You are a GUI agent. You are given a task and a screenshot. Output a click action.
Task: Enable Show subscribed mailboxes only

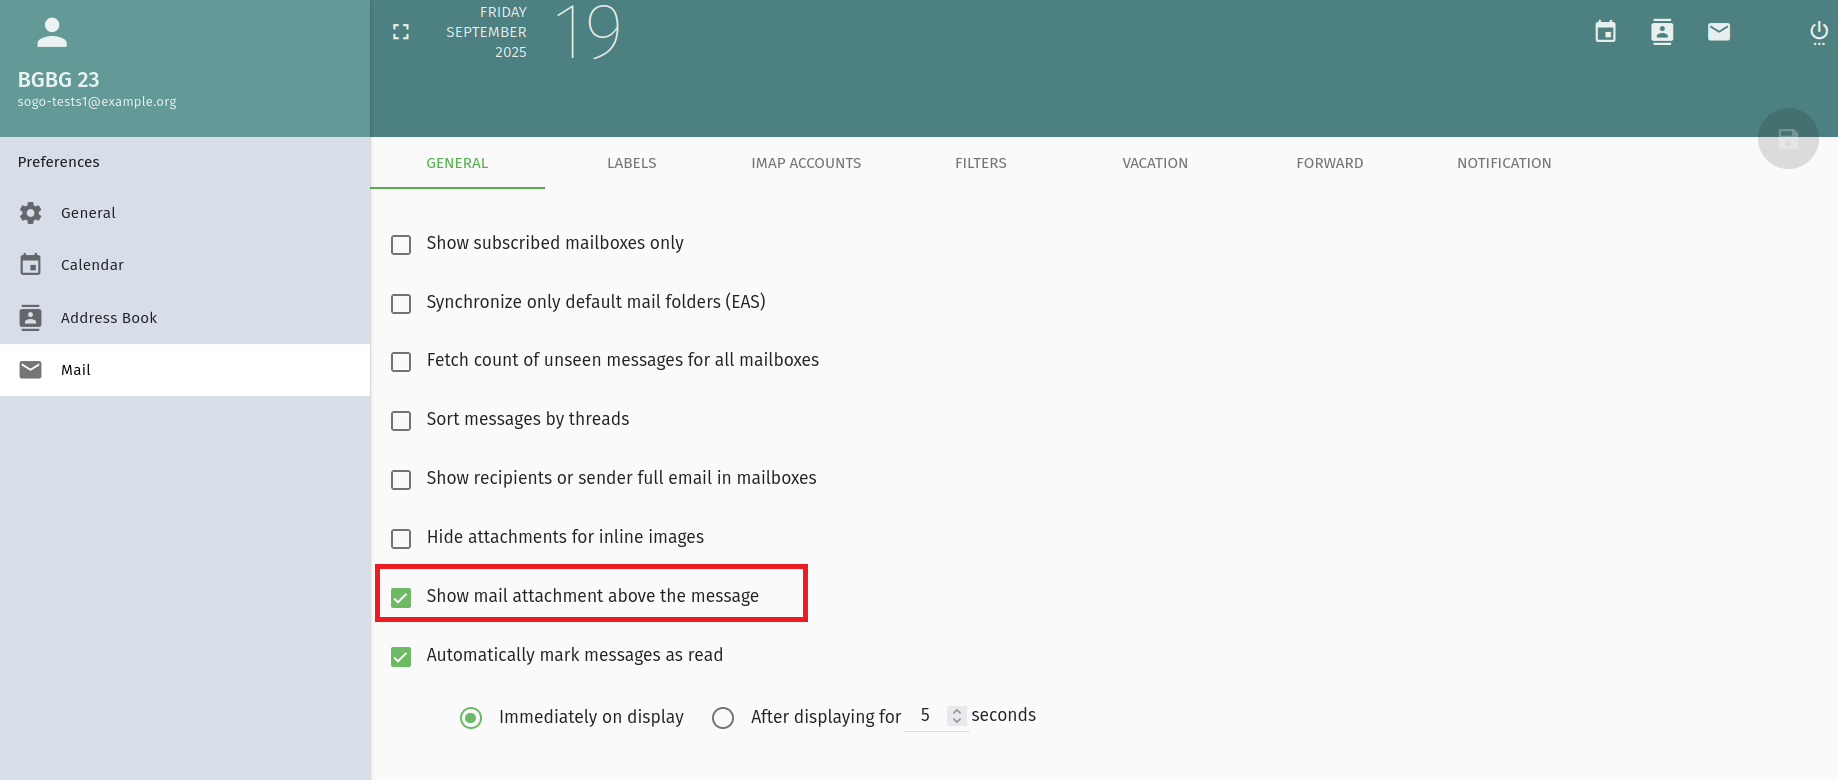point(401,245)
